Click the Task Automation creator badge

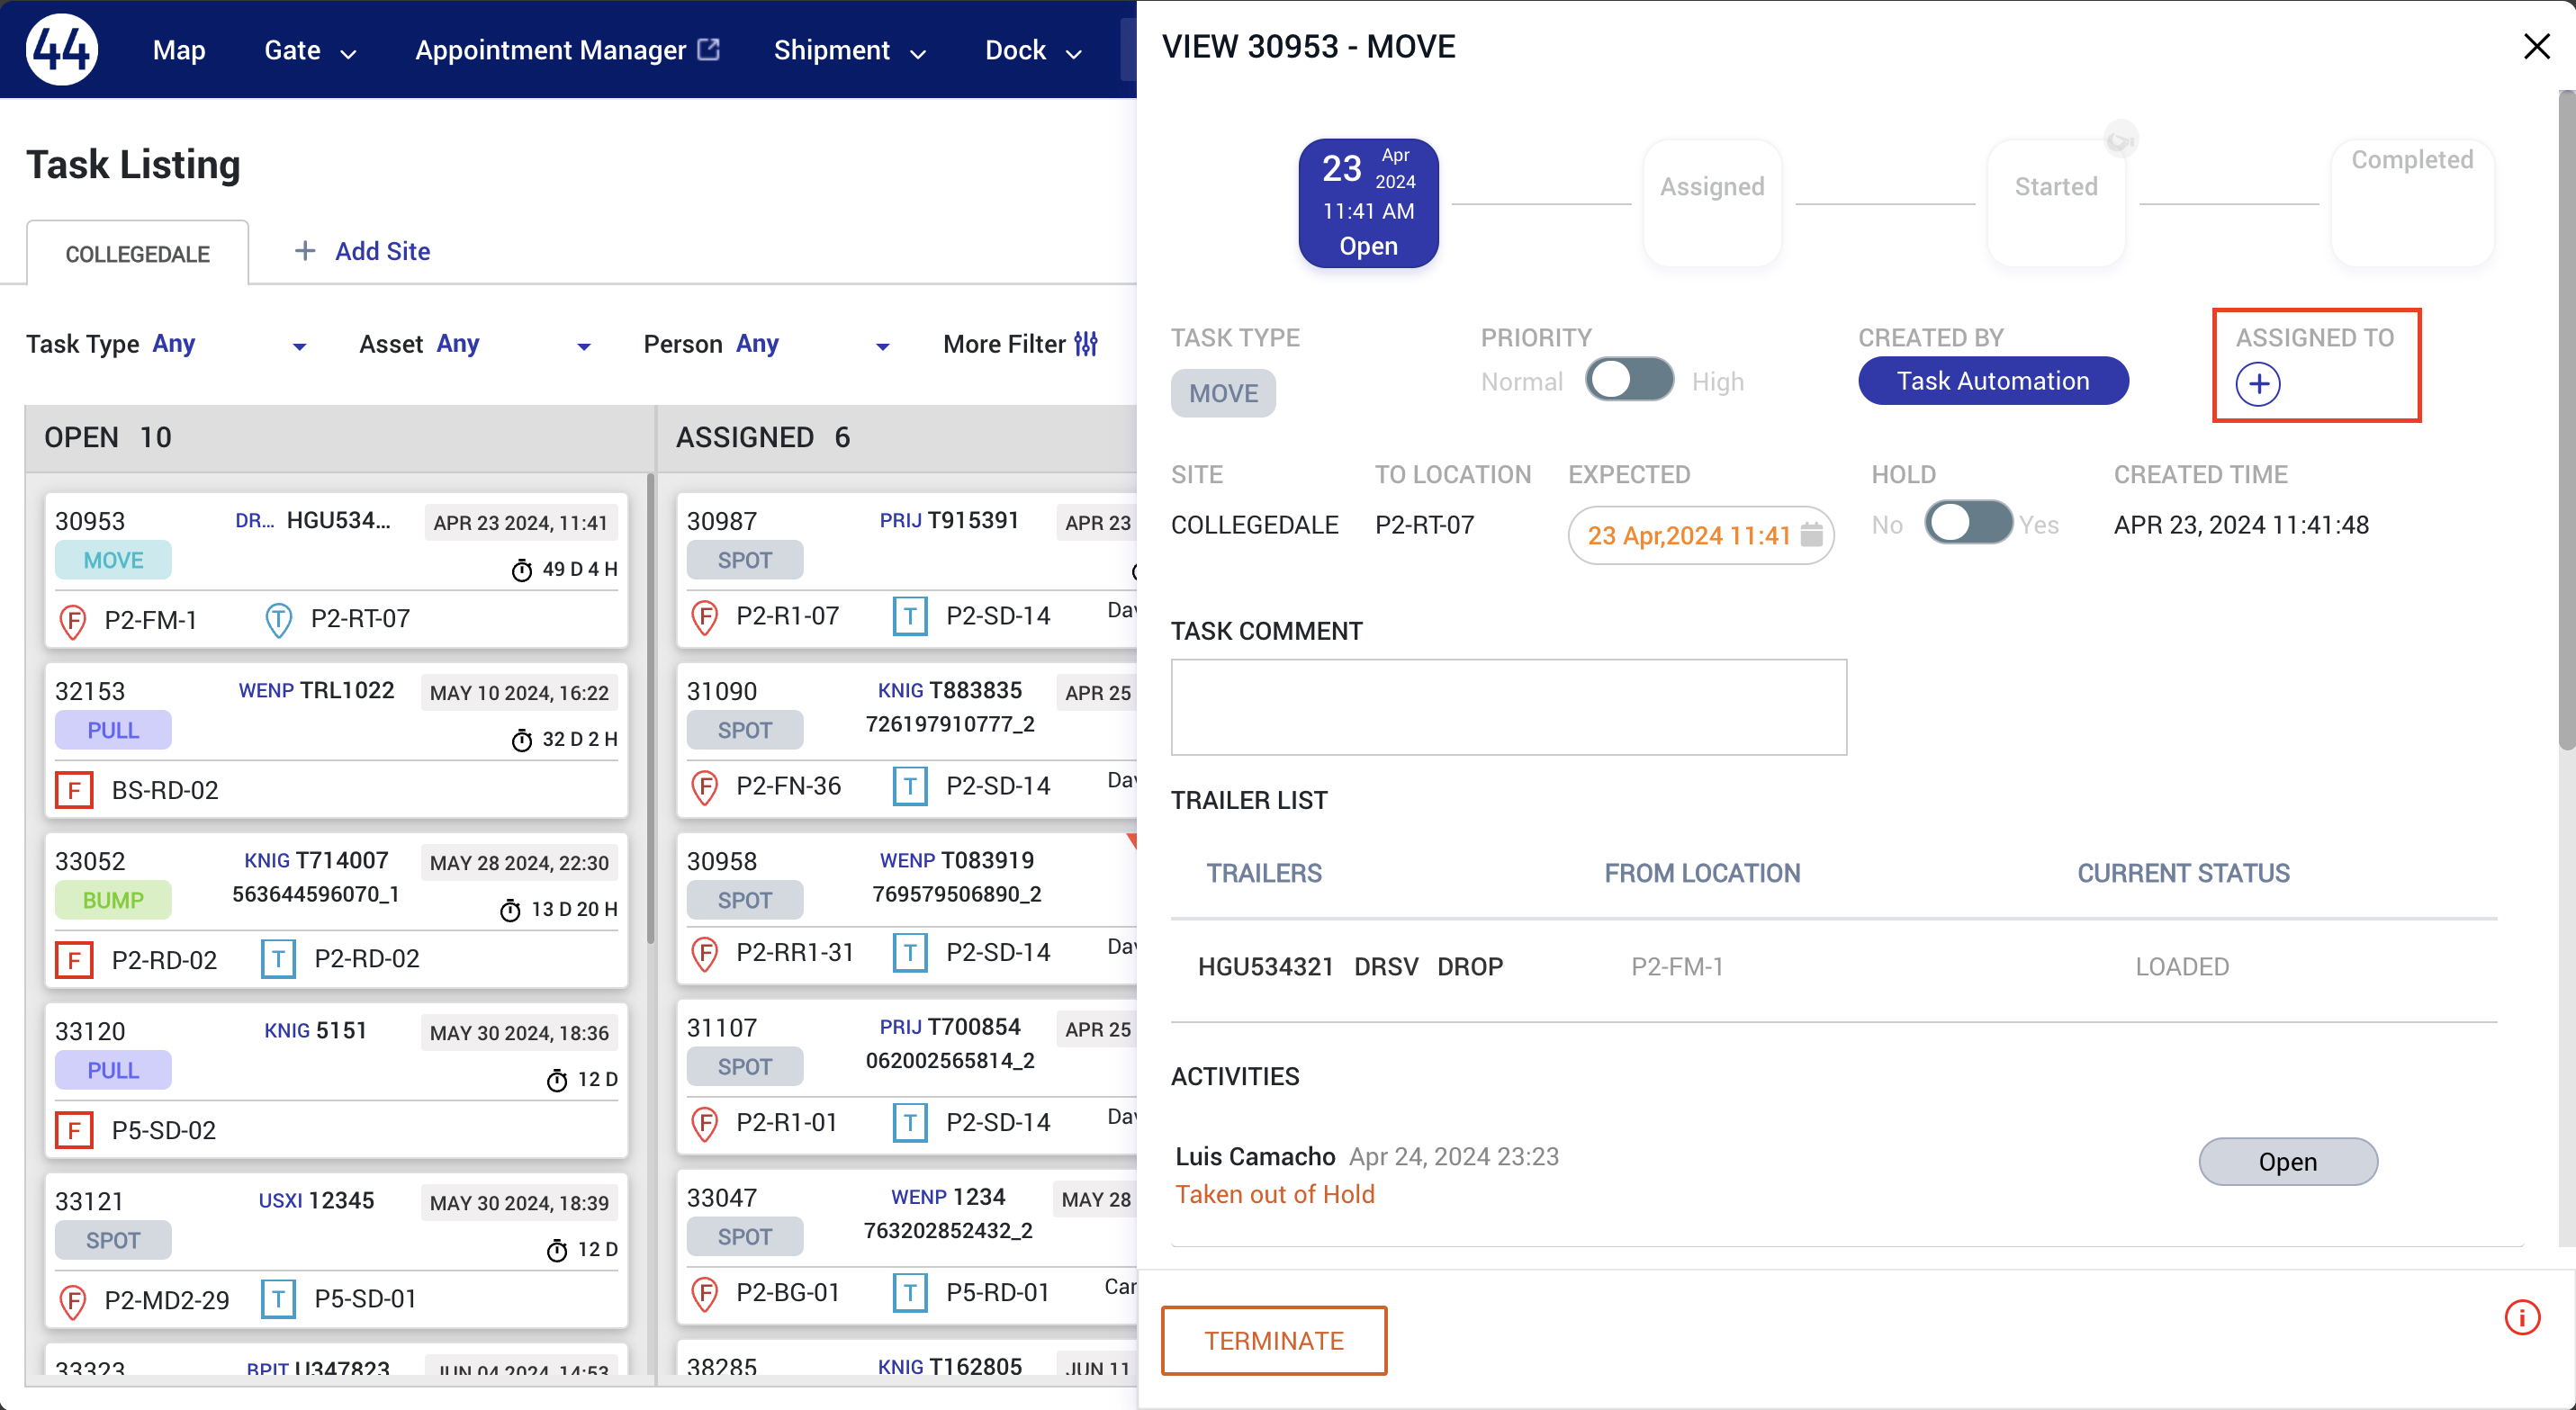pyautogui.click(x=1992, y=381)
